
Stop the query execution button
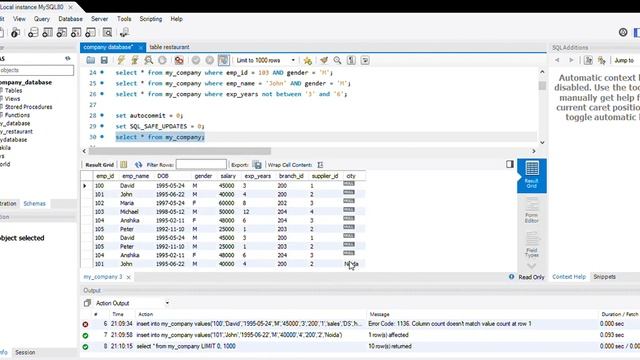(162, 60)
